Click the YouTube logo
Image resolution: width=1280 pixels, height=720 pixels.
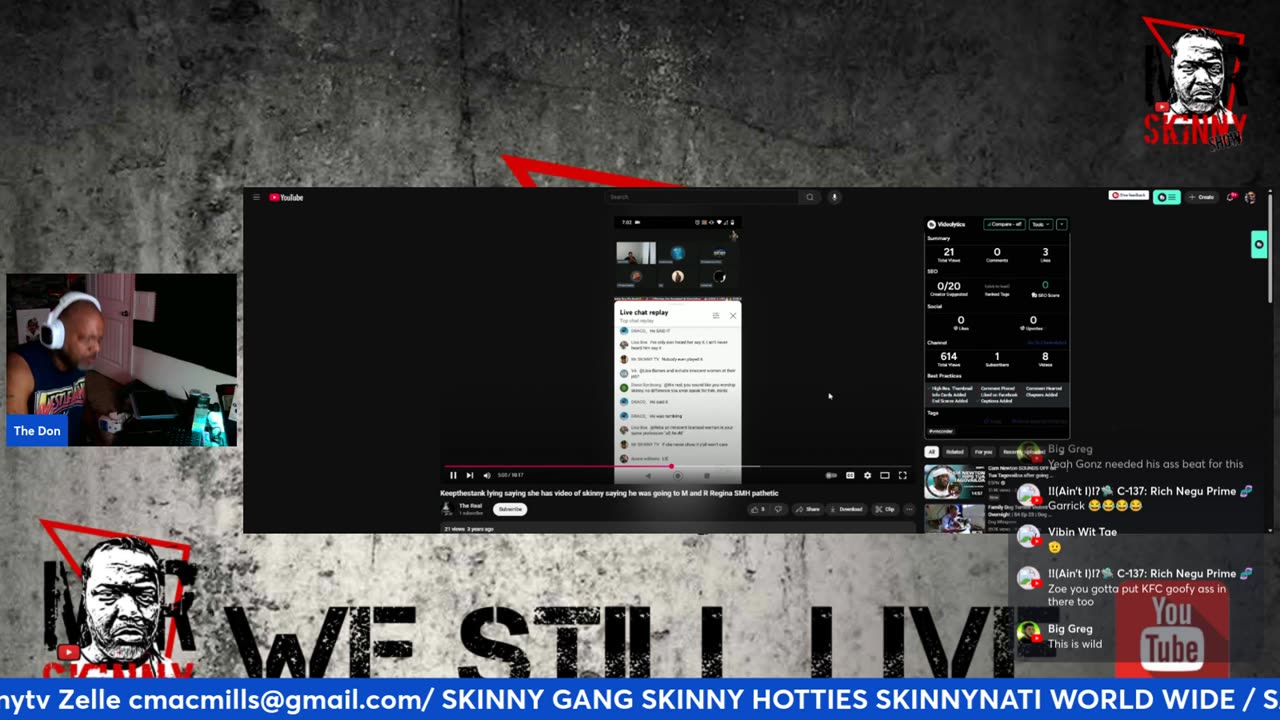tap(286, 197)
